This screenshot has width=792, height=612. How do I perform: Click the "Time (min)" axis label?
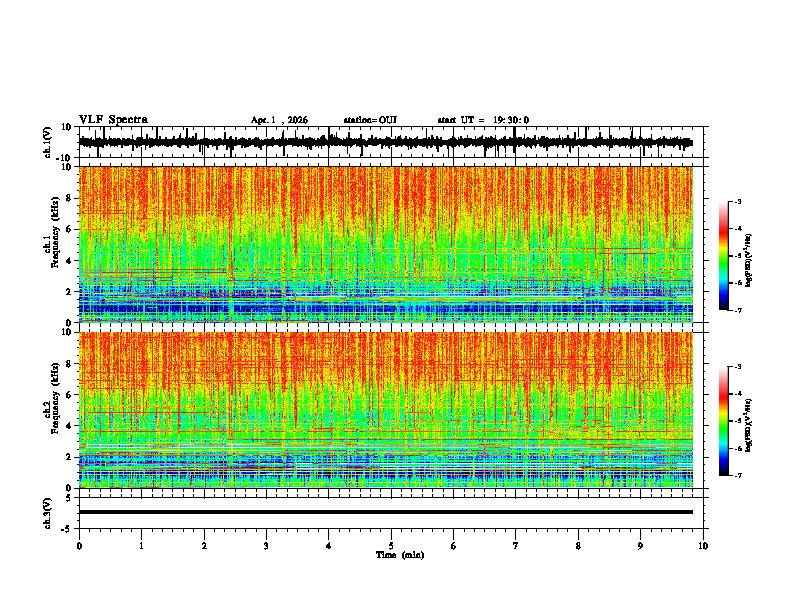(400, 555)
